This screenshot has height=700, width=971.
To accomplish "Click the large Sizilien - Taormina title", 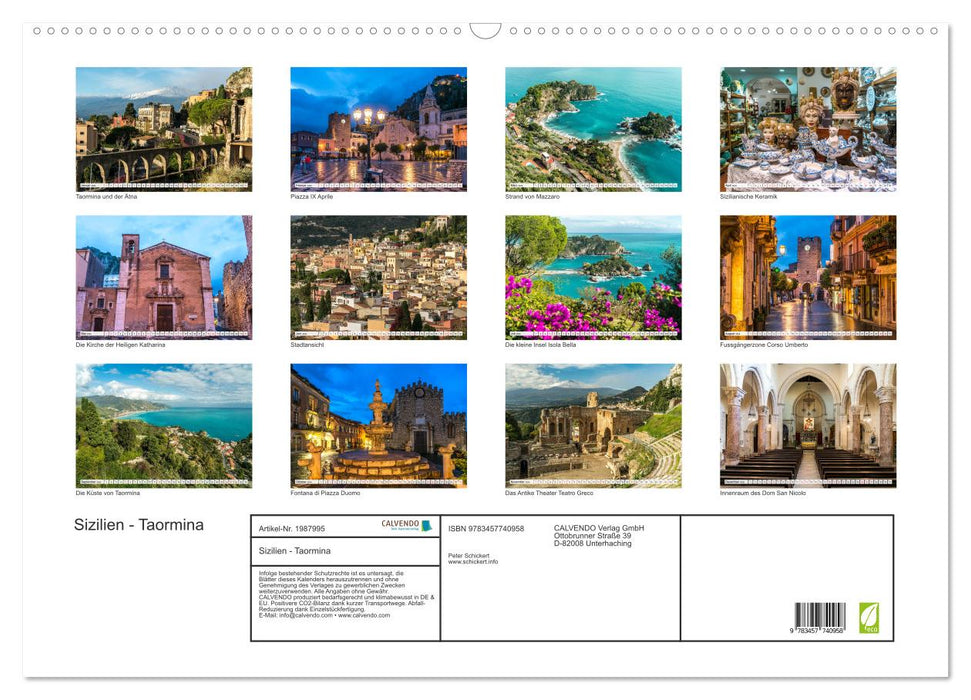I will [139, 525].
